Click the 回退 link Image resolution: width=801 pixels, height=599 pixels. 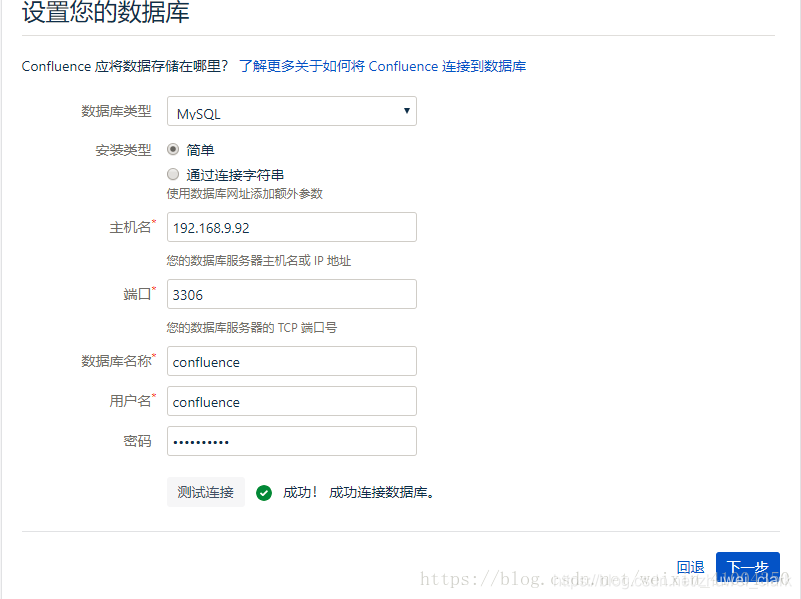tap(691, 567)
